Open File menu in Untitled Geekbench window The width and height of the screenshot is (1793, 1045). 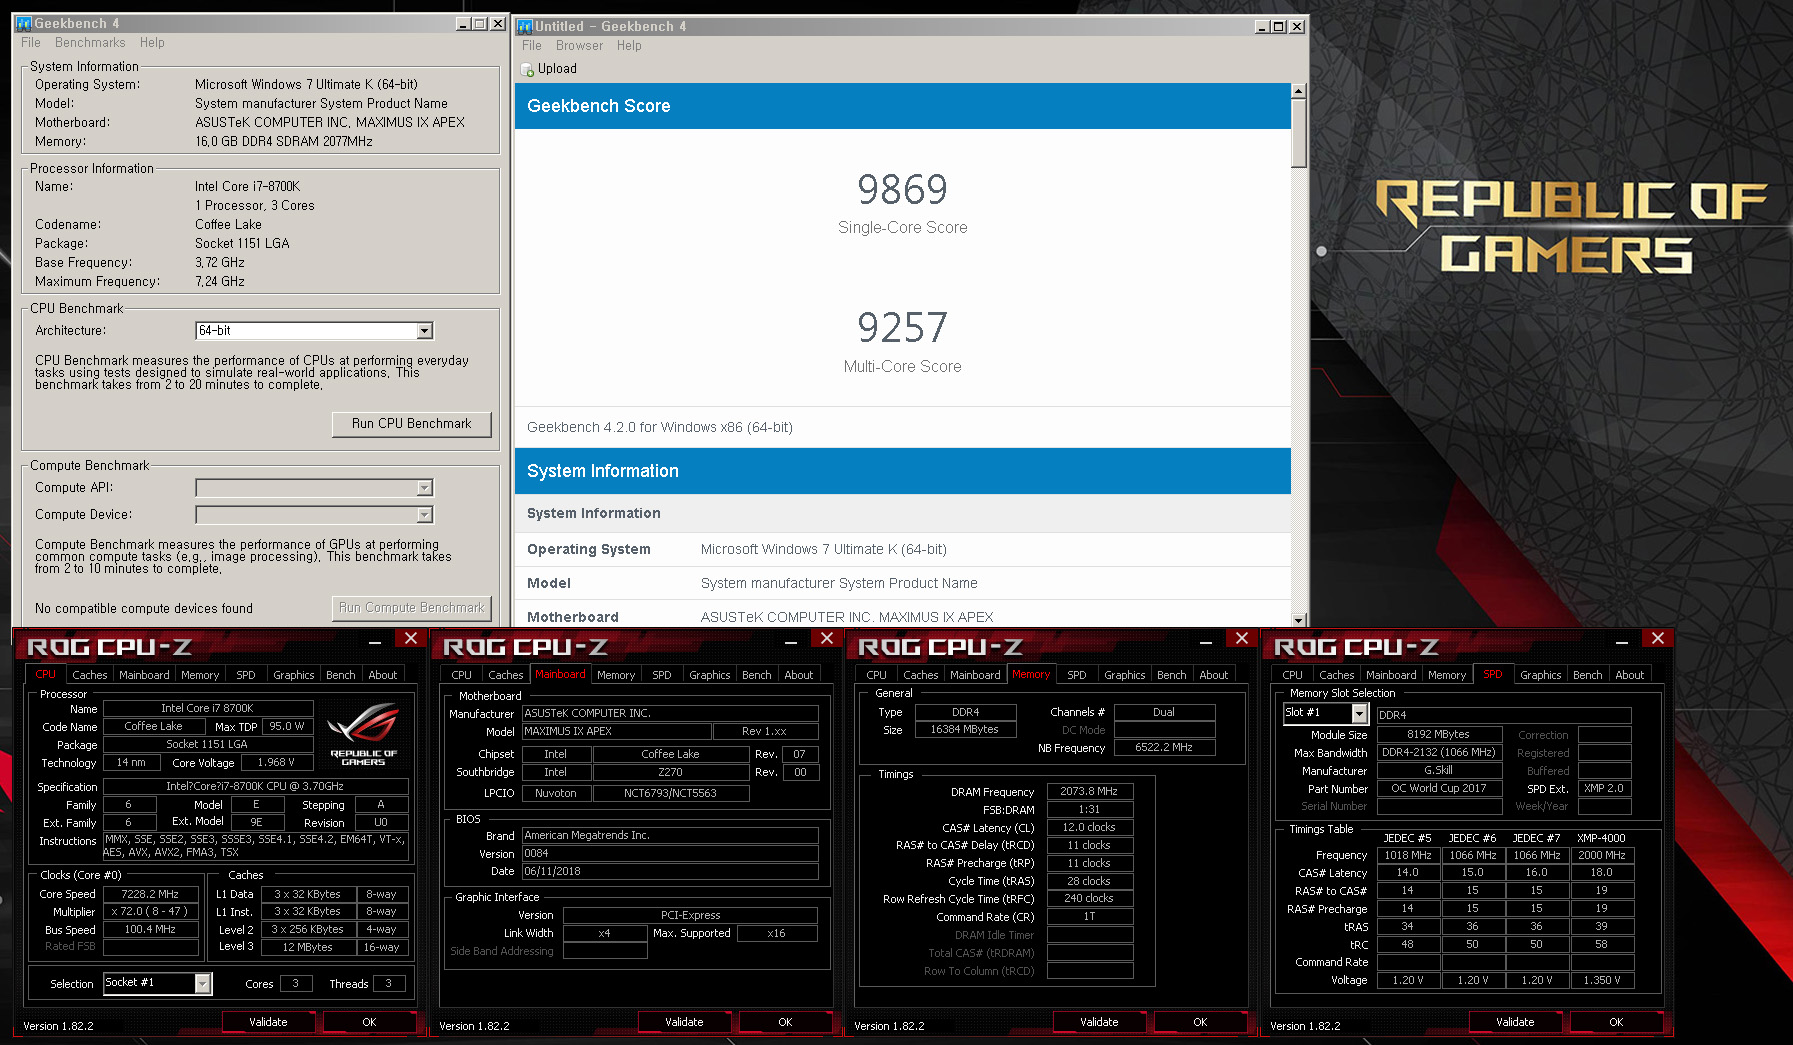(x=532, y=46)
